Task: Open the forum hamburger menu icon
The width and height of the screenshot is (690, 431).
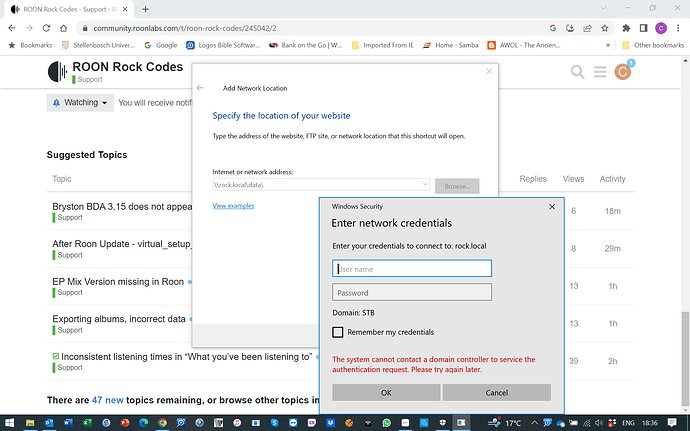Action: (x=602, y=72)
